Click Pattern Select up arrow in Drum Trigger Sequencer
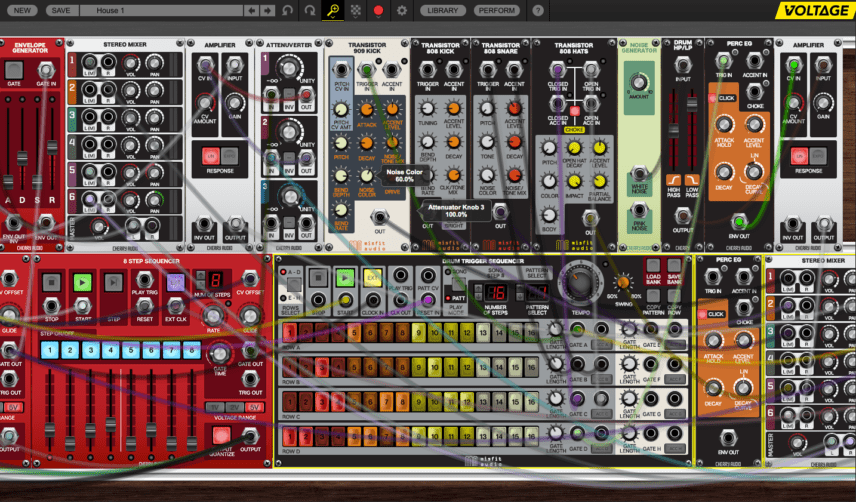 coord(520,288)
